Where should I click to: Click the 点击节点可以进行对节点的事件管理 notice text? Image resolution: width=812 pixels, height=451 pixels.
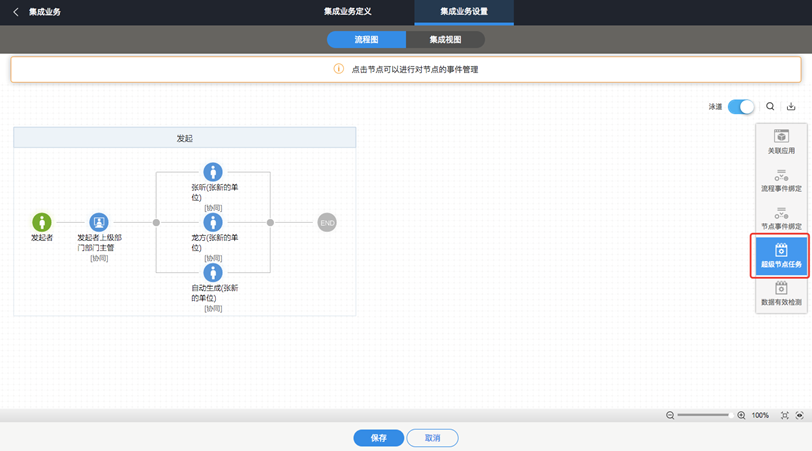point(415,69)
